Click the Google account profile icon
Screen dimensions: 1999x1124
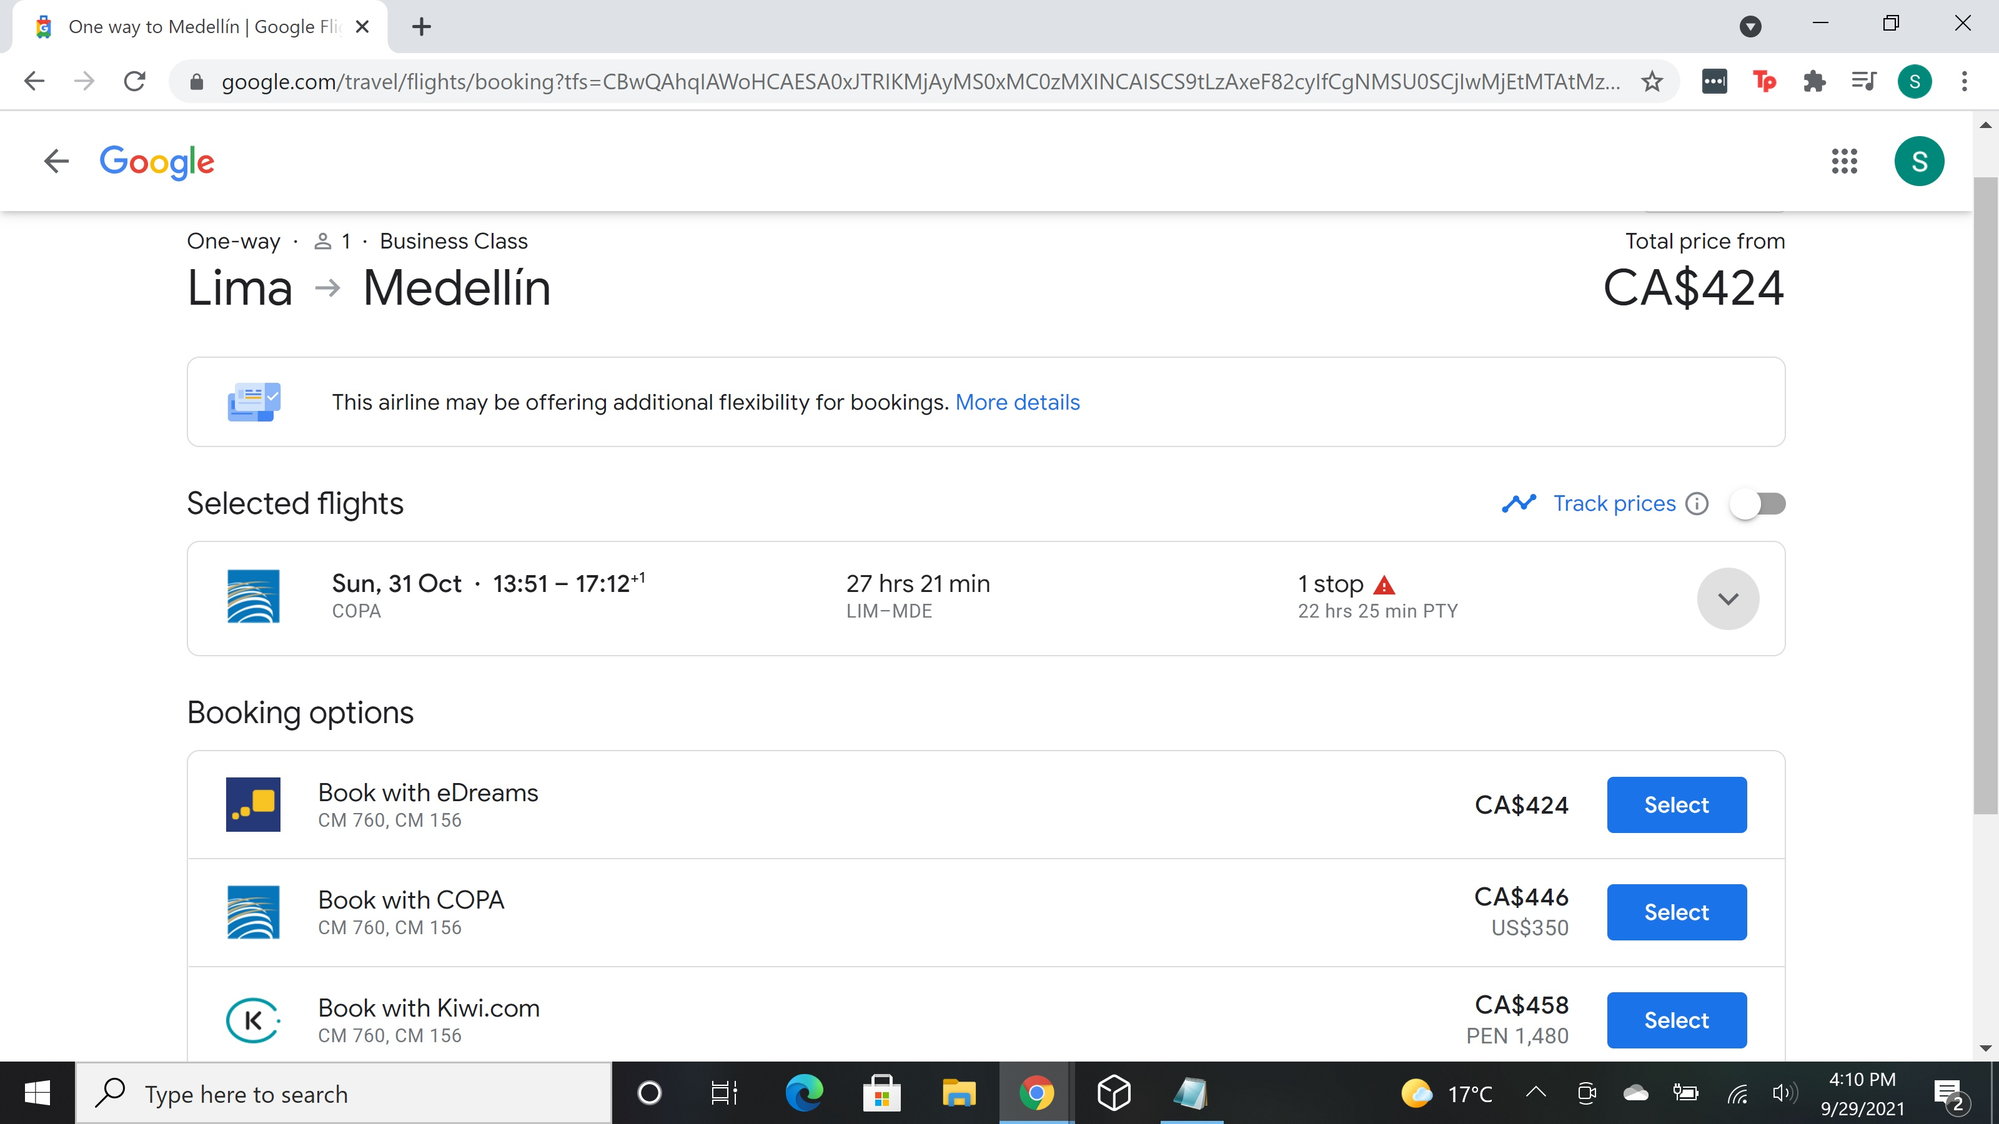1918,161
